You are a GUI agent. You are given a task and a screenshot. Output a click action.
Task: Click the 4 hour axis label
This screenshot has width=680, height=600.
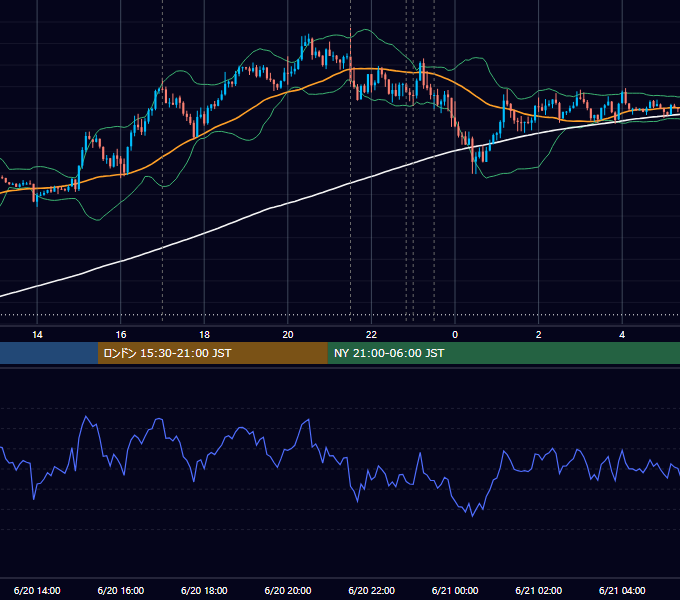(x=622, y=335)
